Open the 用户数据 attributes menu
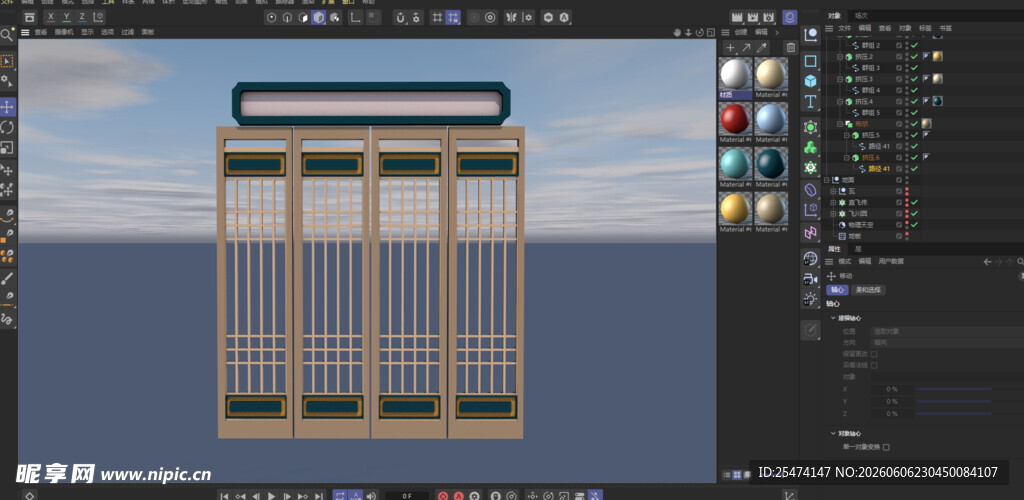This screenshot has width=1024, height=500. 891,261
